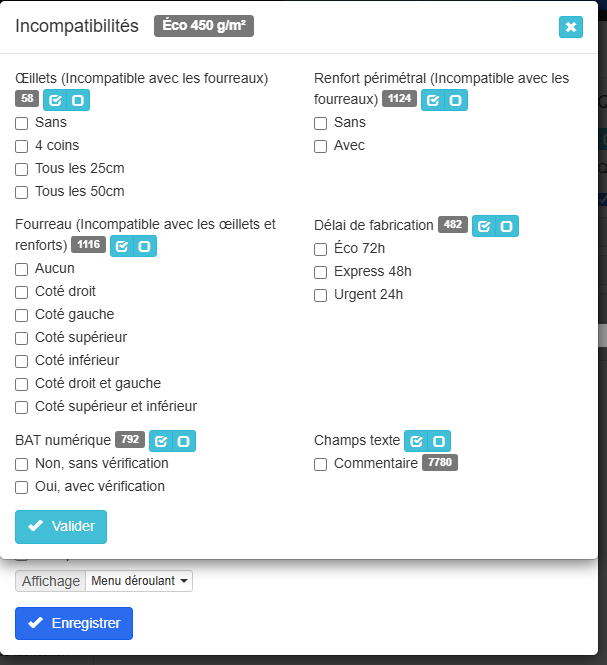607x665 pixels.
Task: Check all Délai de fabrication options
Action: click(x=484, y=226)
